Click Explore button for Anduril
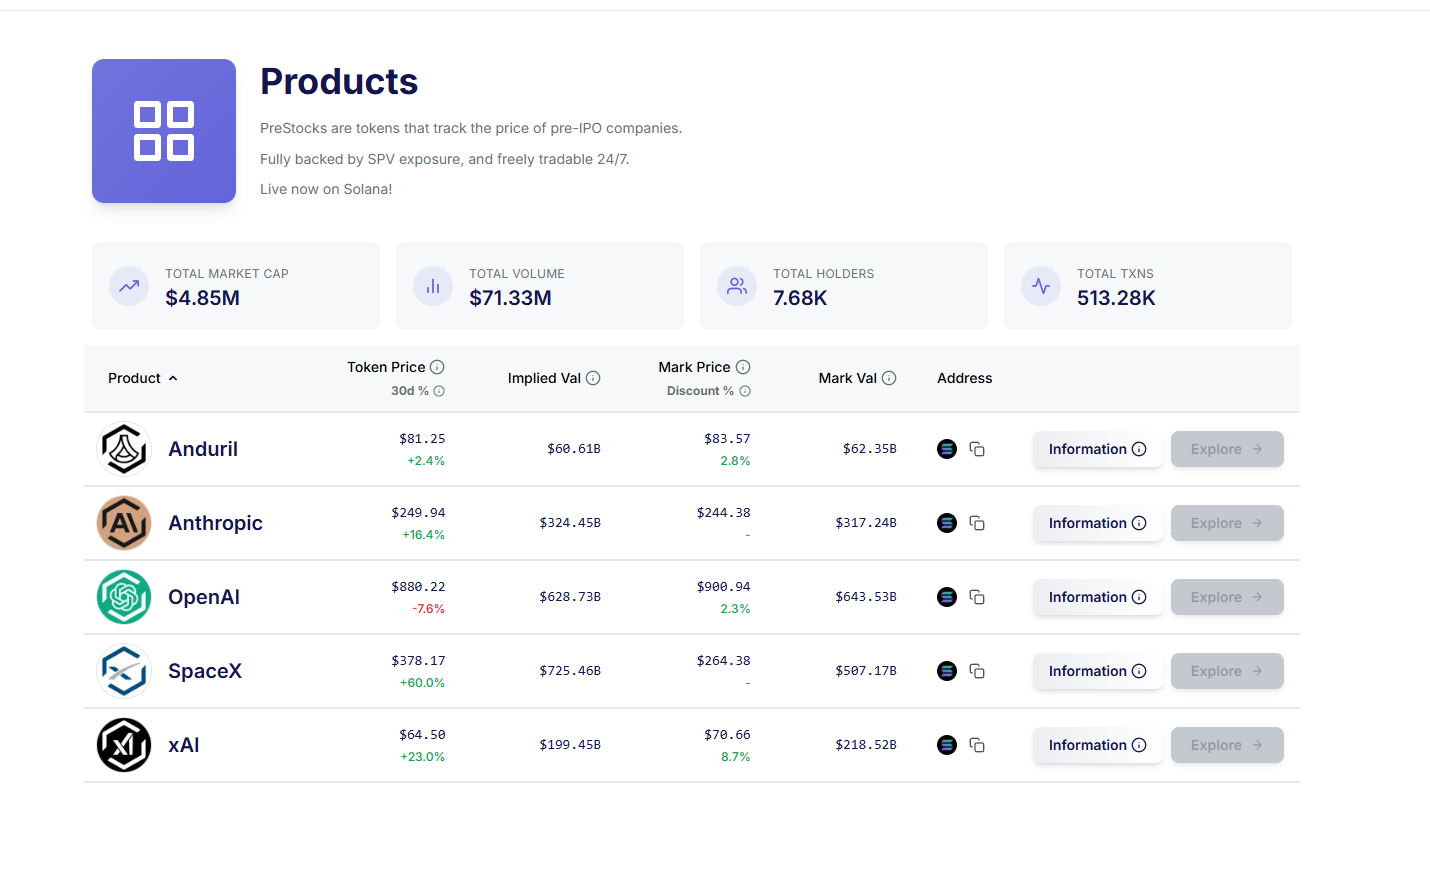This screenshot has height=877, width=1430. click(x=1227, y=449)
